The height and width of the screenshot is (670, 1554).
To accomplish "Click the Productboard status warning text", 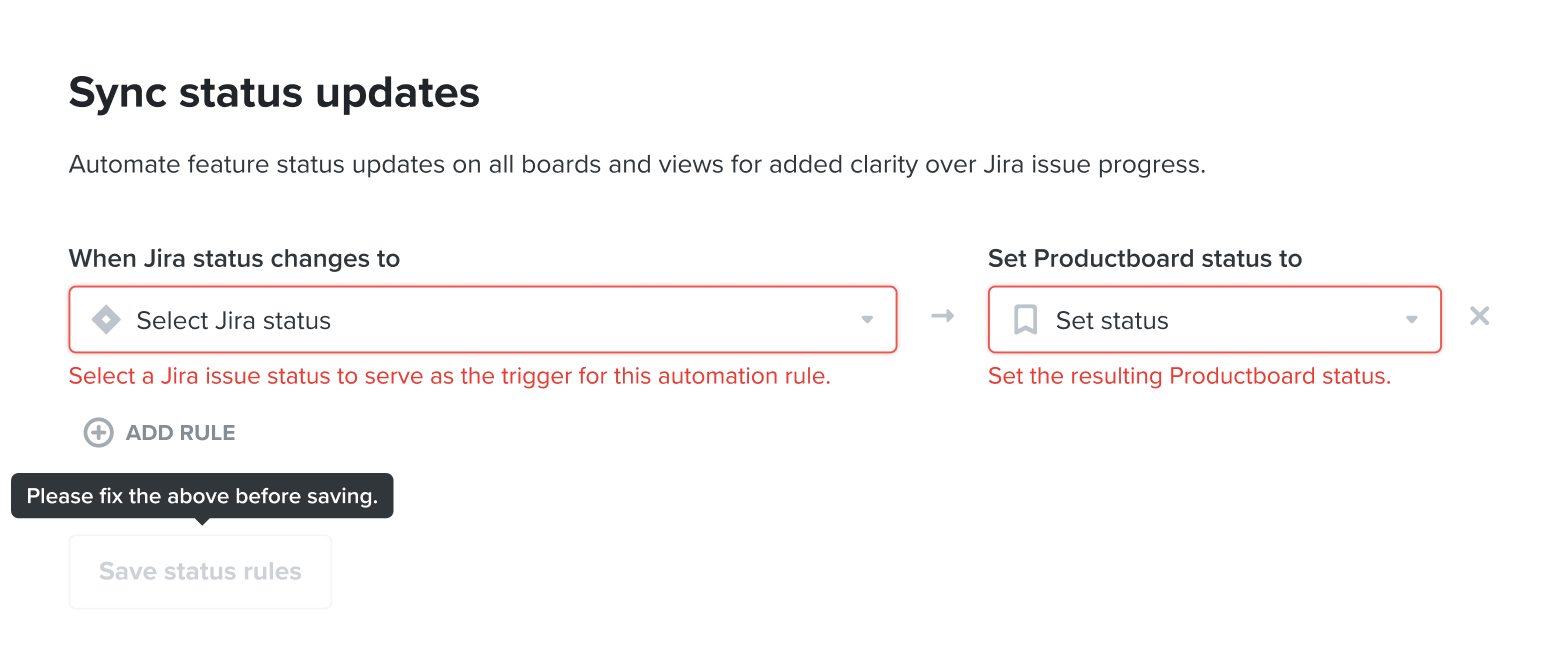I will pyautogui.click(x=1190, y=375).
